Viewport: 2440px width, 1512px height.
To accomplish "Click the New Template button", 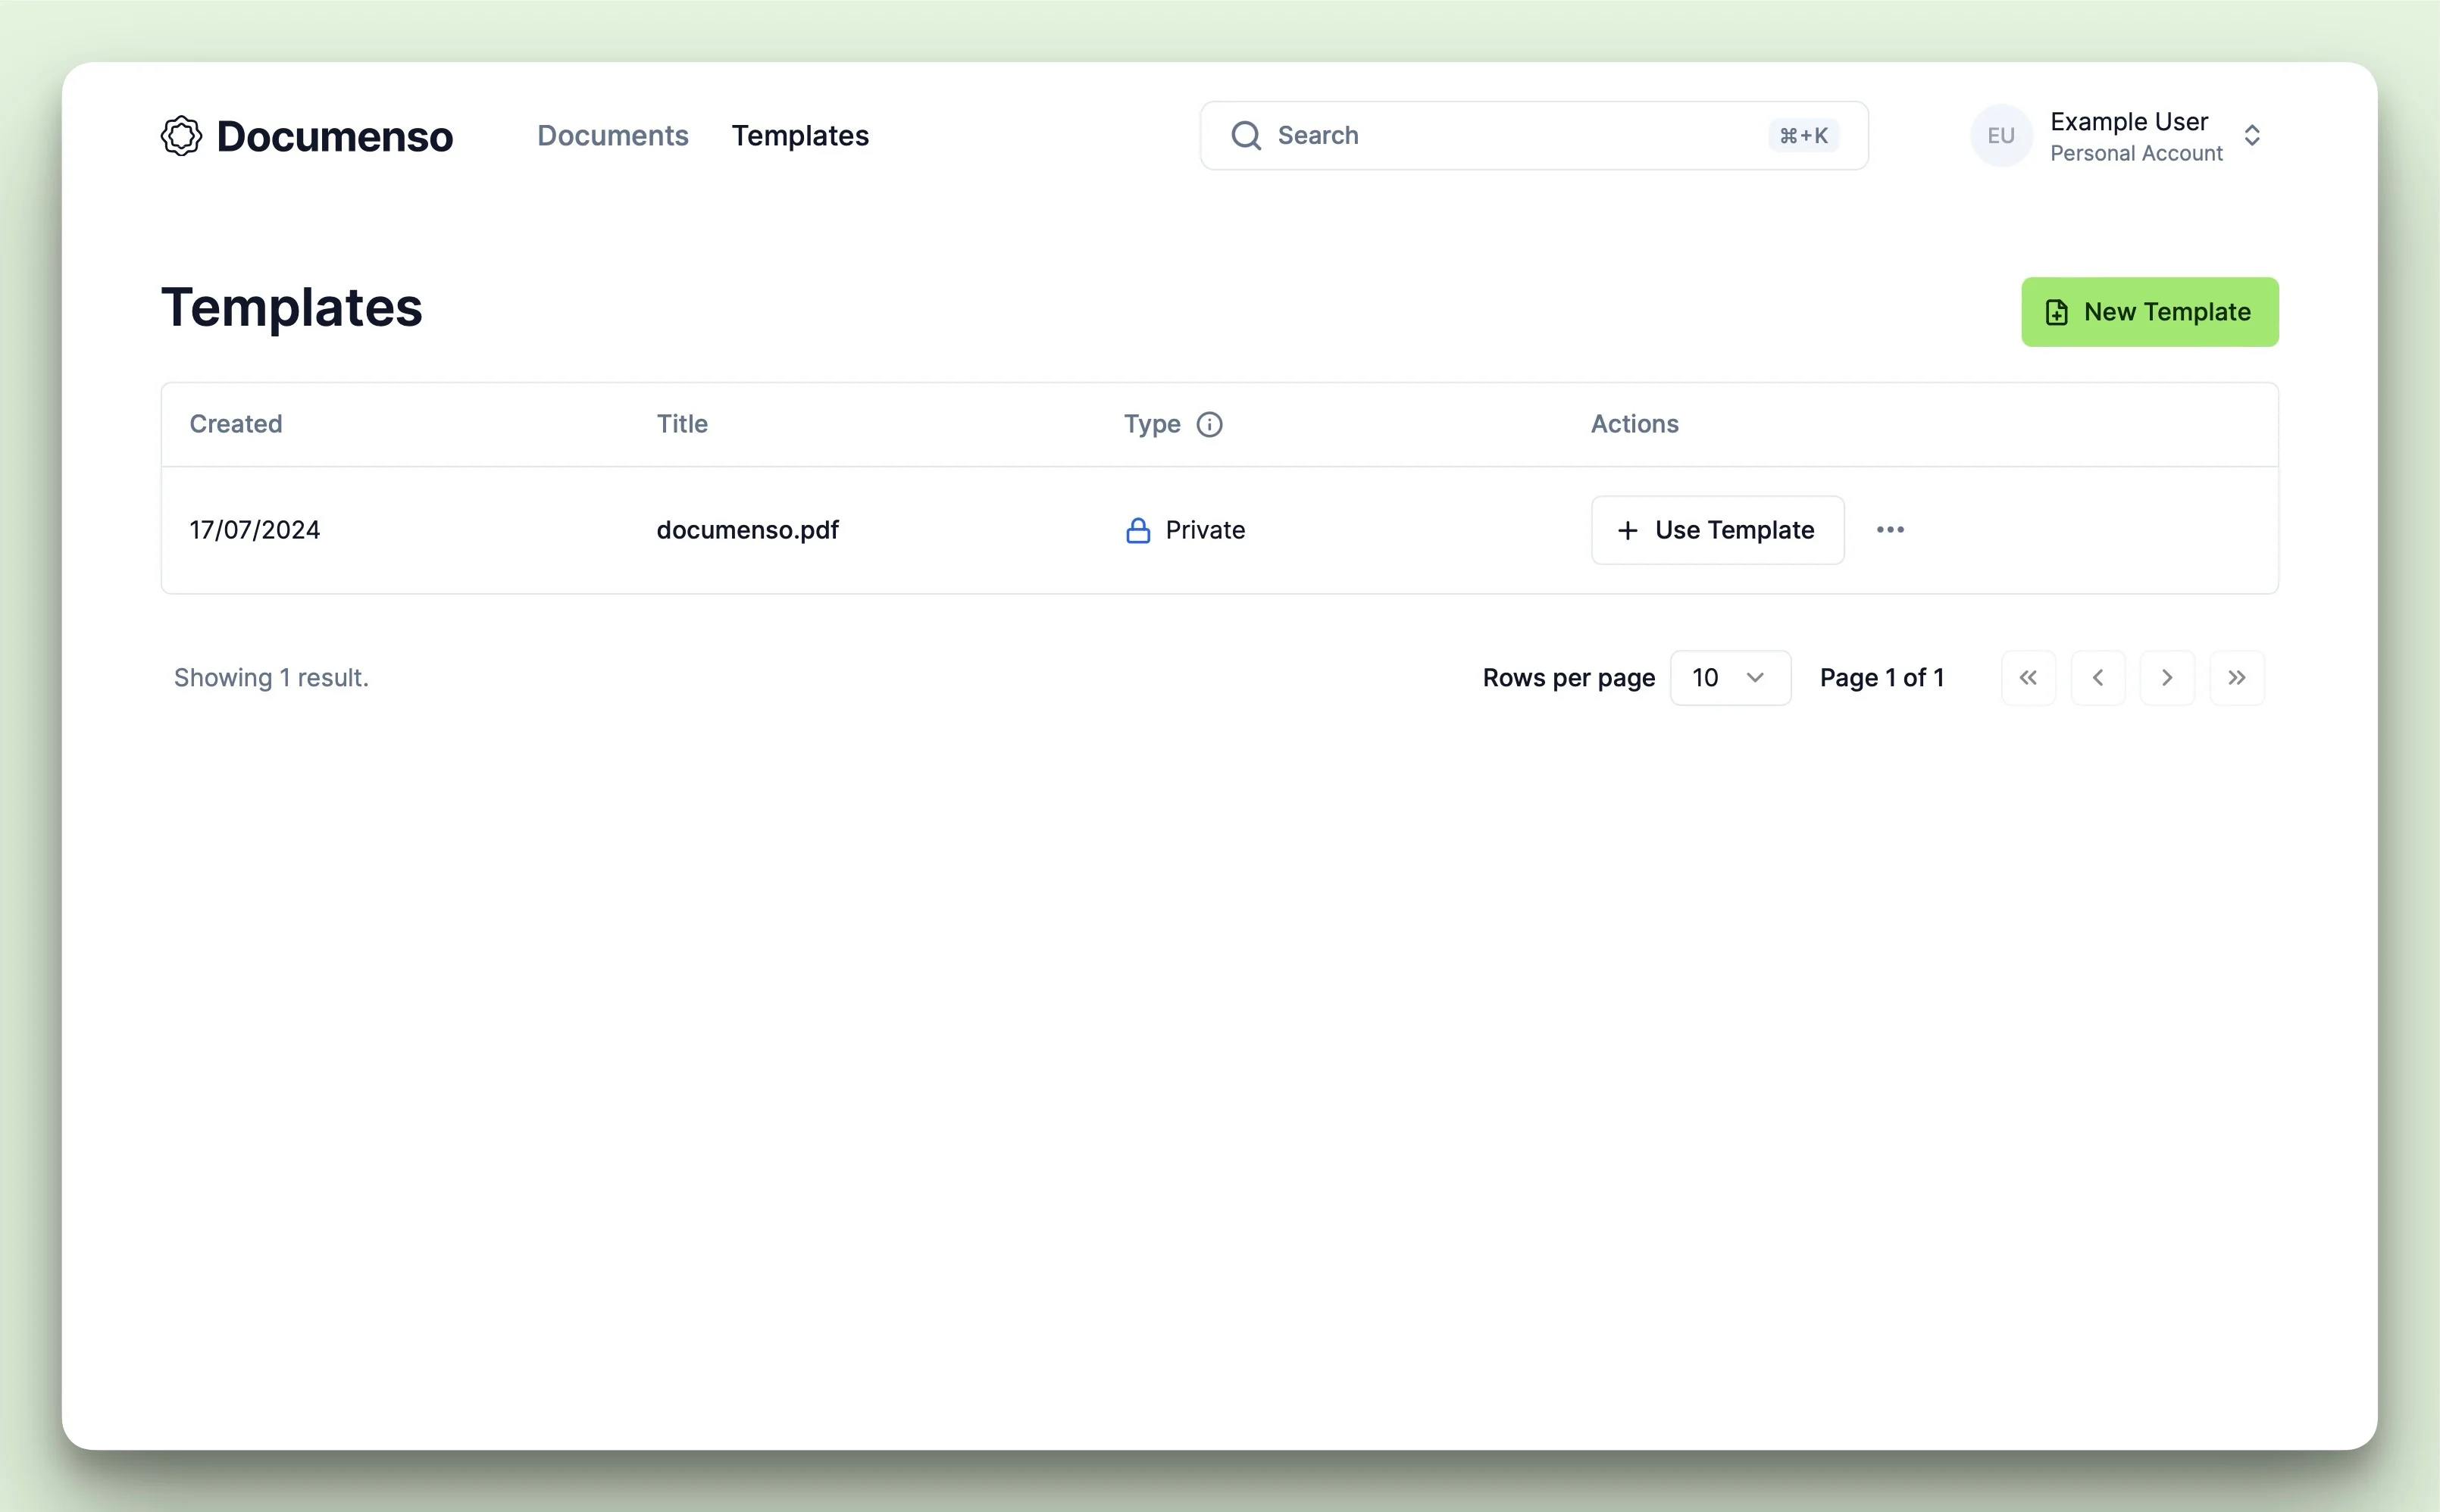I will pyautogui.click(x=2149, y=312).
